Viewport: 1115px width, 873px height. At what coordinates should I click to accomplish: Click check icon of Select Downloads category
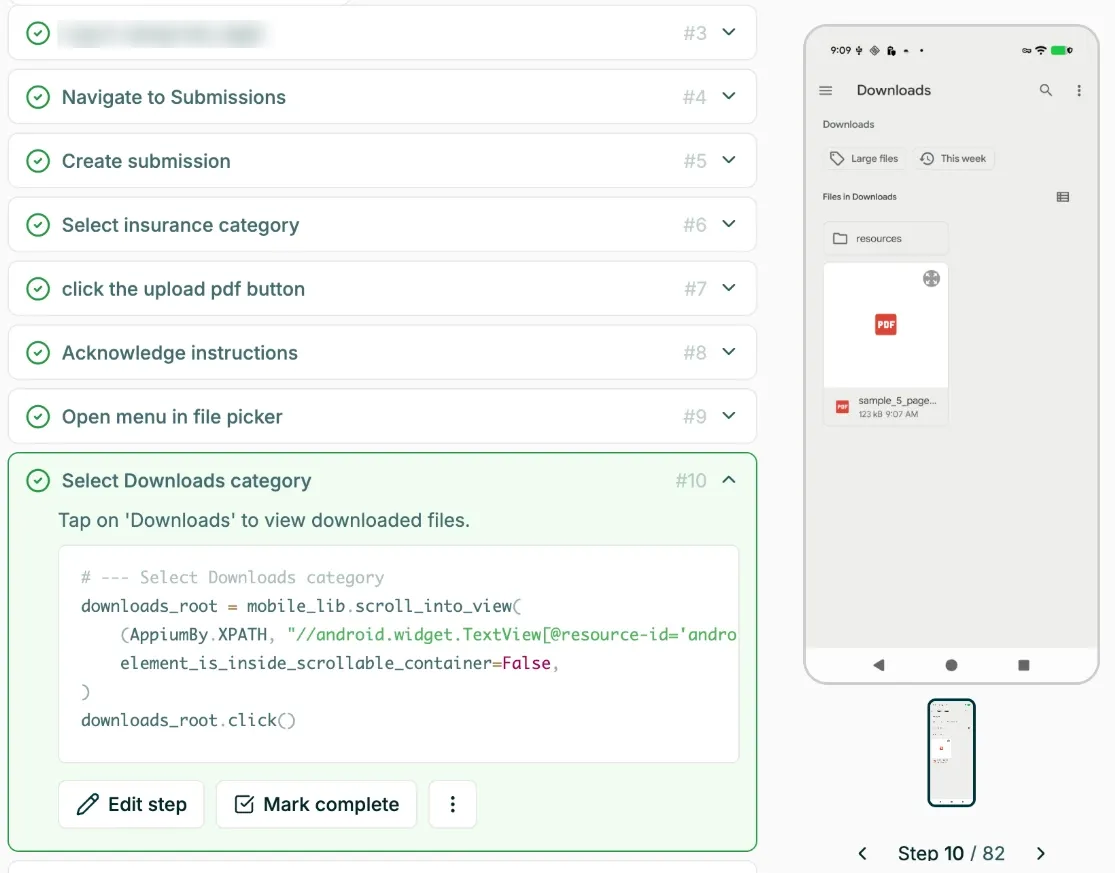(38, 481)
